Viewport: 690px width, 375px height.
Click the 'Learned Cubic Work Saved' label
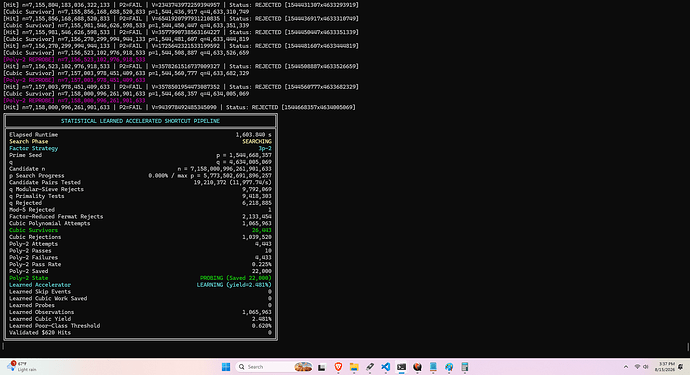(48, 298)
